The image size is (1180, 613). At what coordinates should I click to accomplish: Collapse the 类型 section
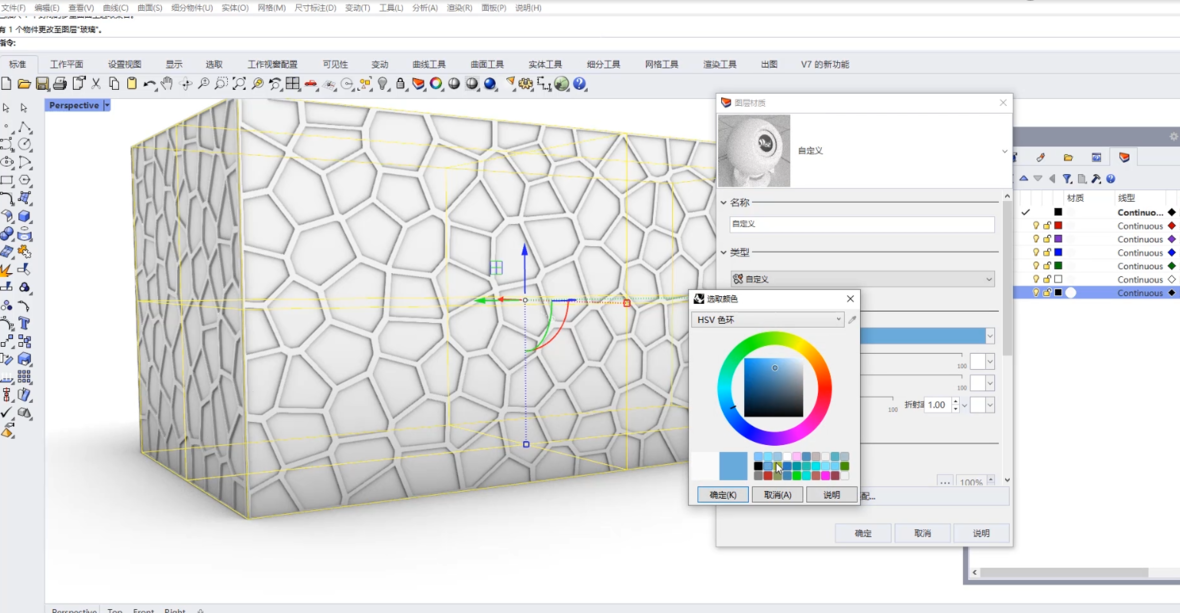pyautogui.click(x=723, y=253)
